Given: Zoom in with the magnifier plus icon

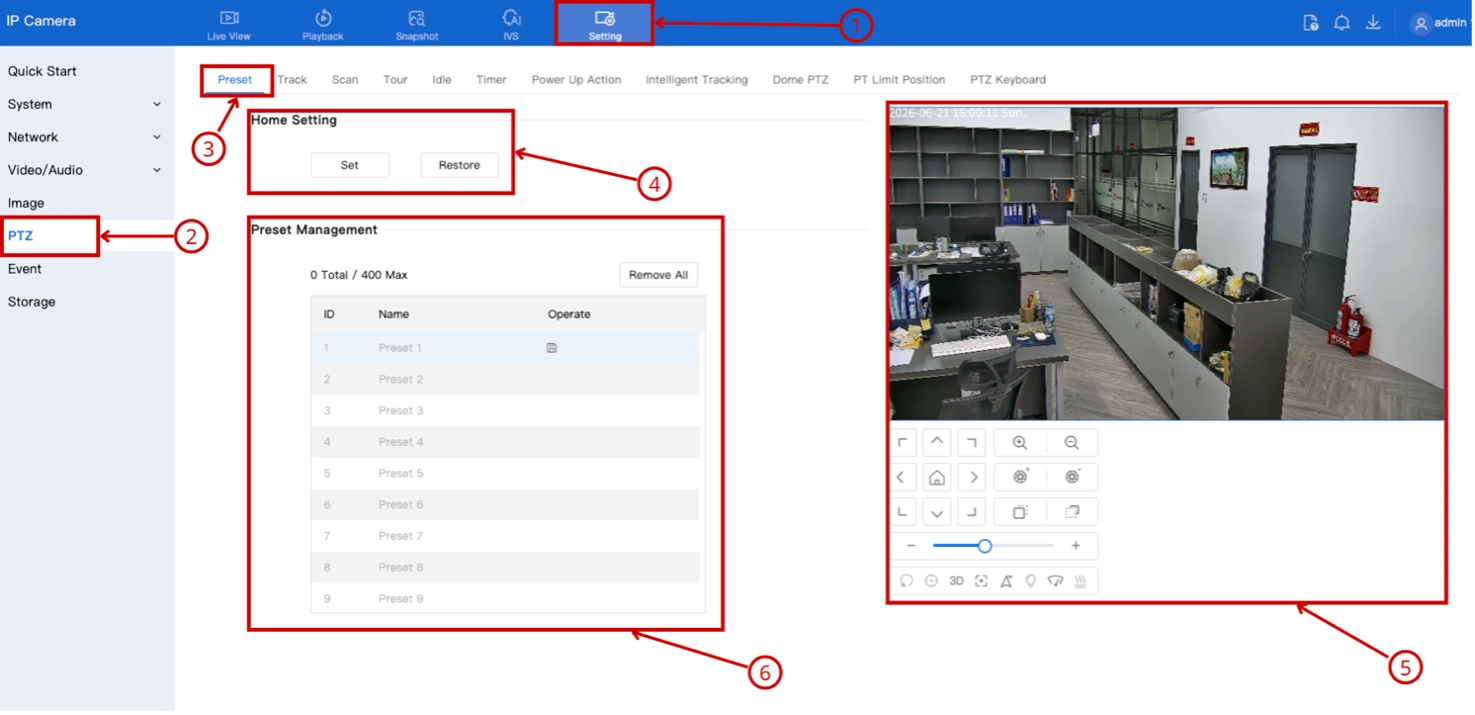Looking at the screenshot, I should pos(1020,442).
